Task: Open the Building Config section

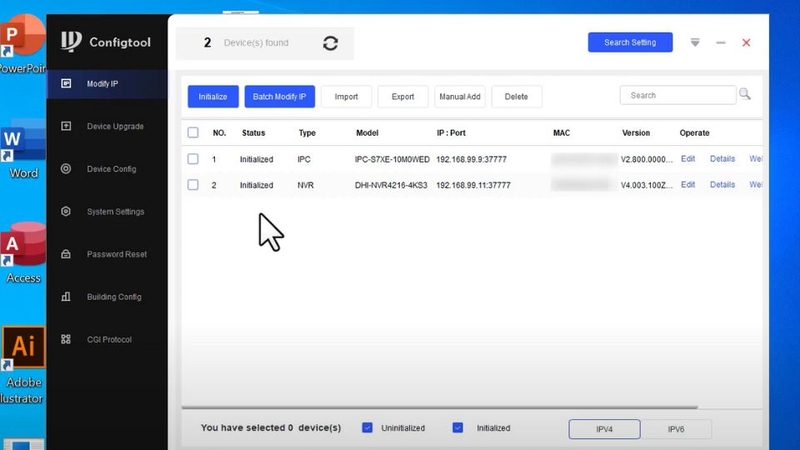Action: [x=107, y=296]
